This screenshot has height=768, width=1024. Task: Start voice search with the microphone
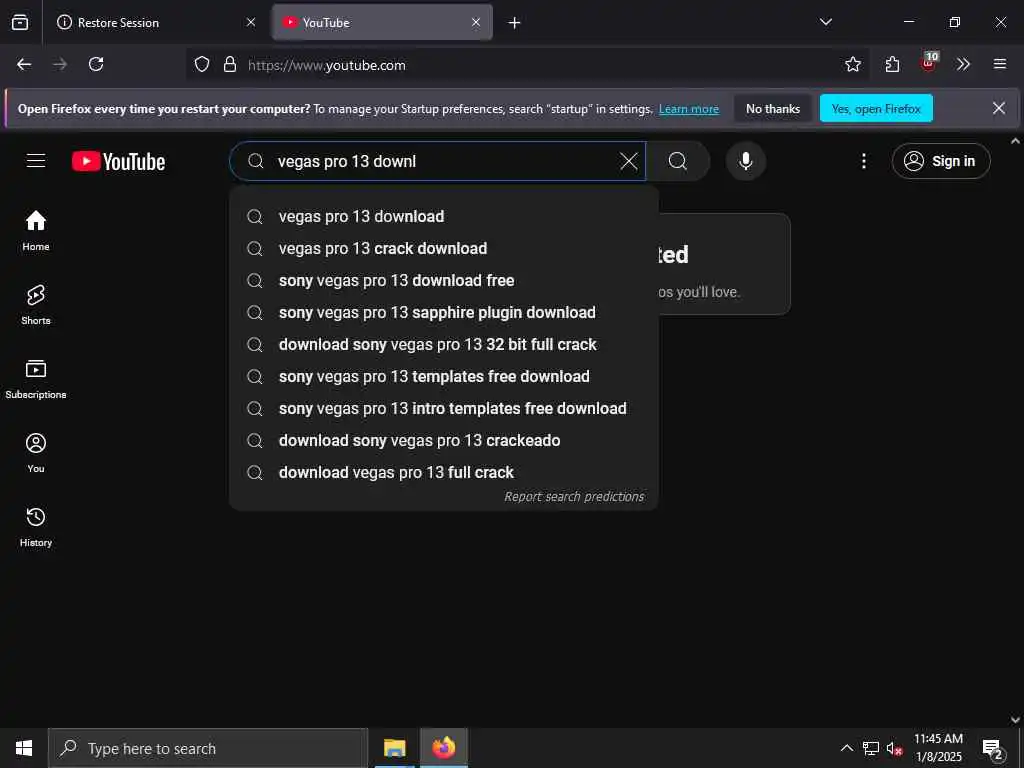(745, 161)
